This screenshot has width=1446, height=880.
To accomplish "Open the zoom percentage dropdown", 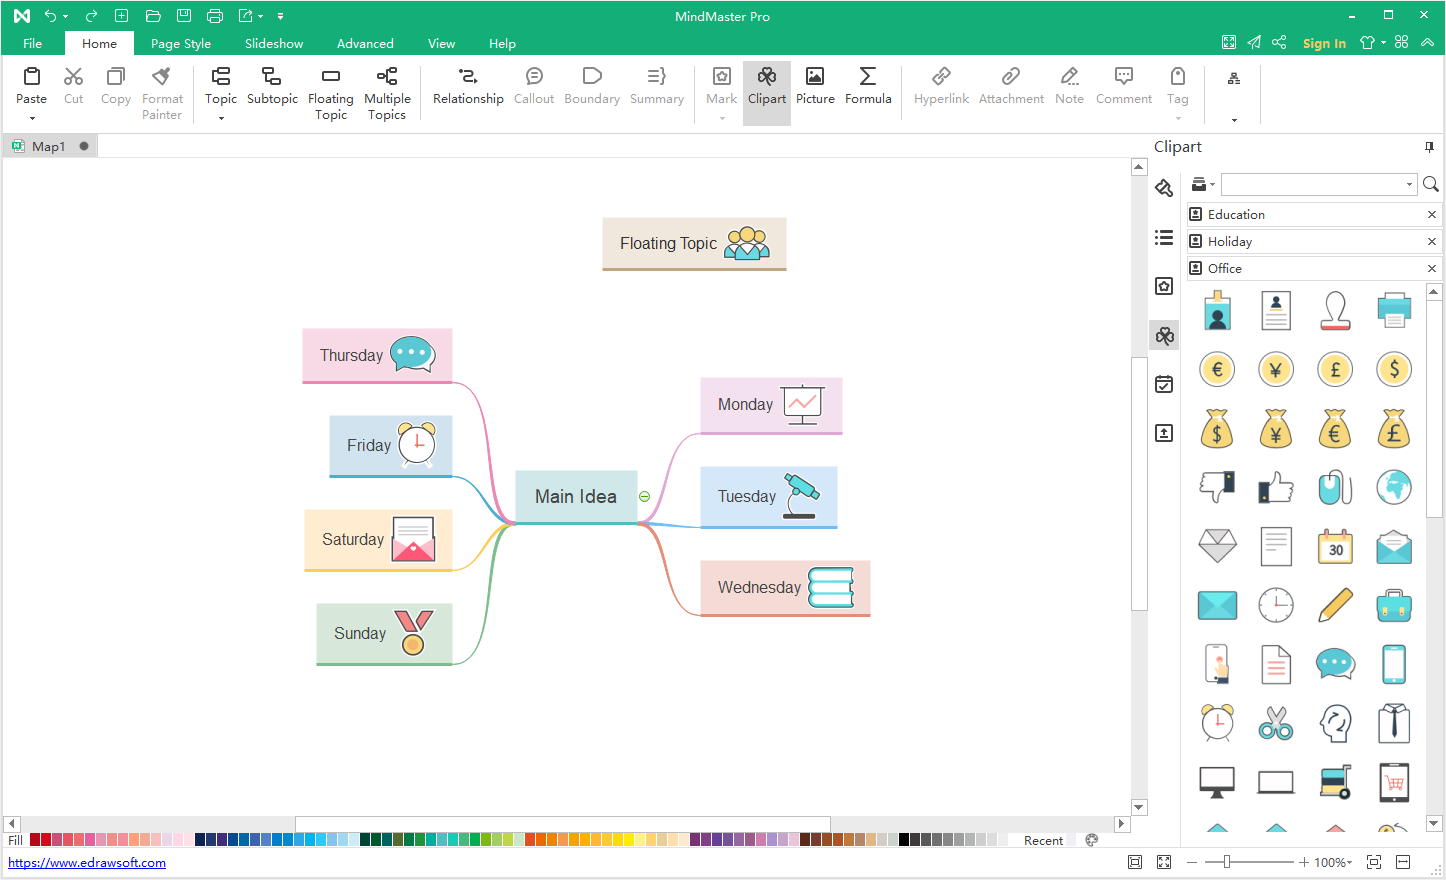I will (1349, 863).
